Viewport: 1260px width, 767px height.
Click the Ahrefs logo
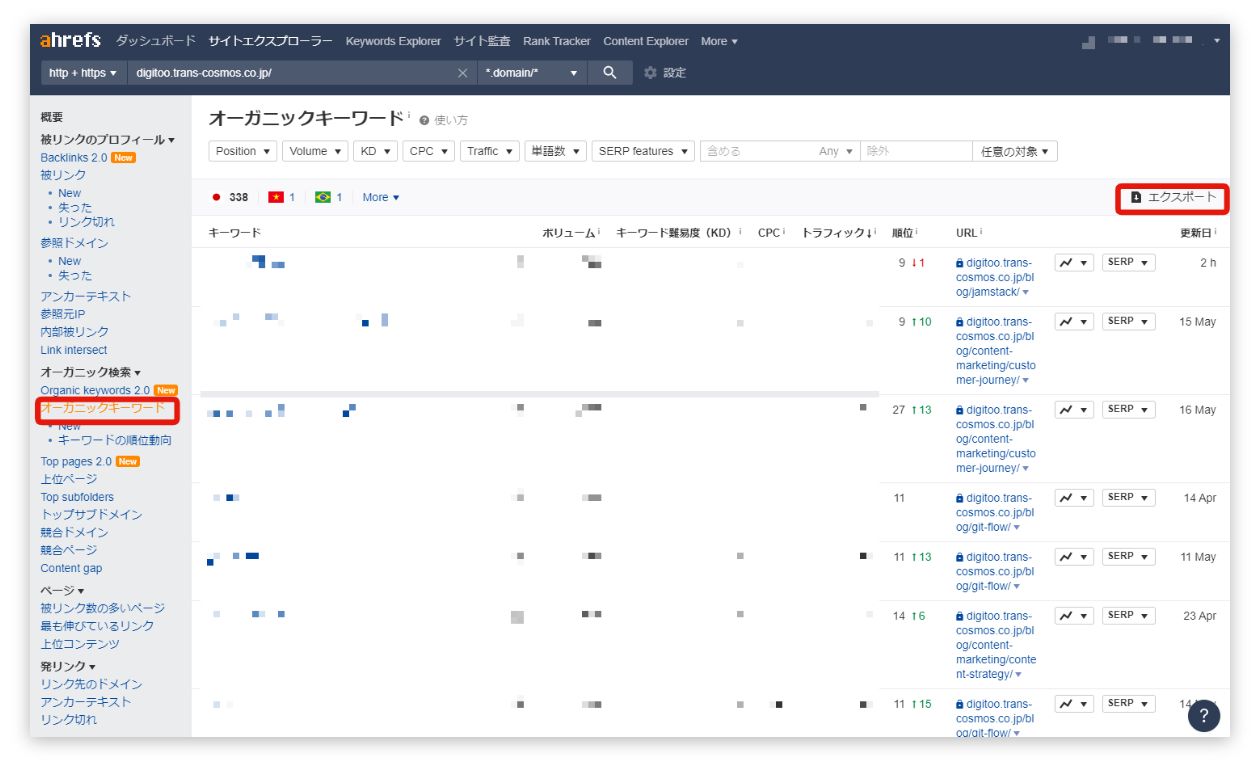(x=70, y=41)
